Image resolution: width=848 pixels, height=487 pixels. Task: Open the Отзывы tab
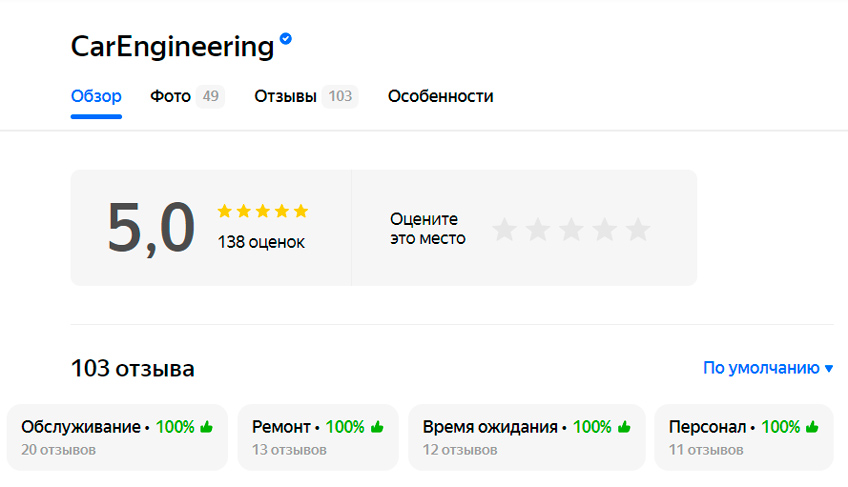[306, 96]
